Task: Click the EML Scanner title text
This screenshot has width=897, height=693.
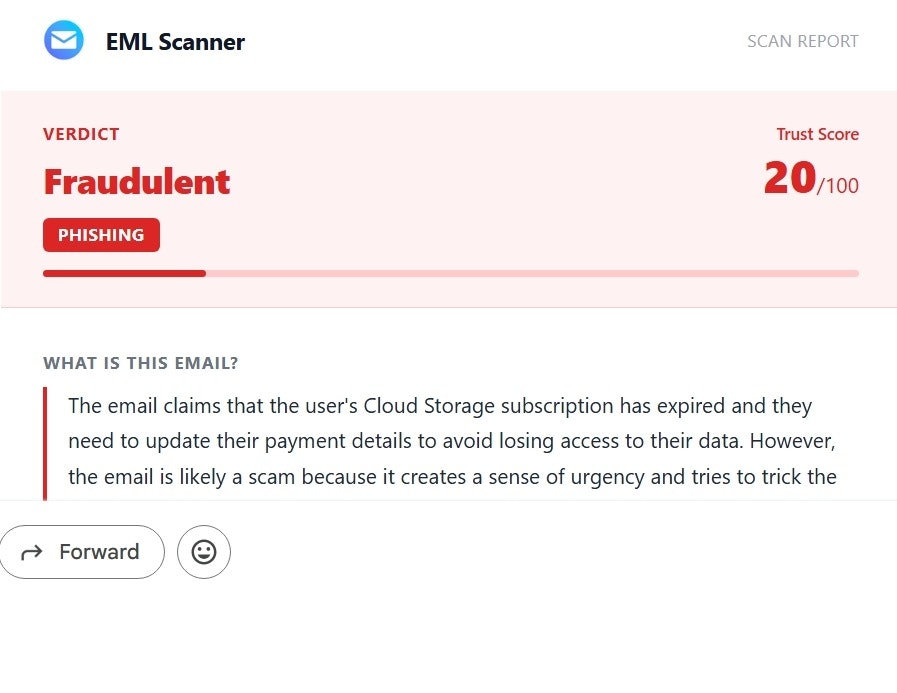Action: 175,42
